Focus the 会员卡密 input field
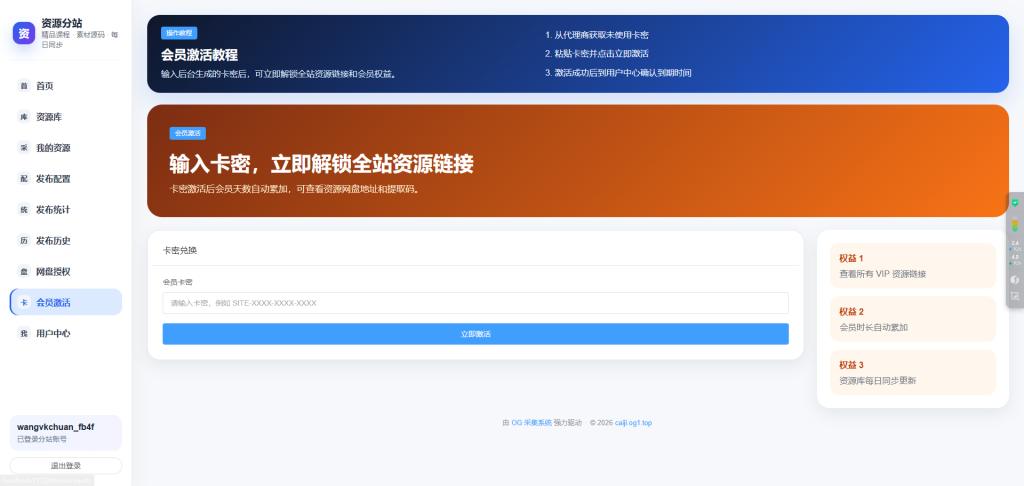Image resolution: width=1024 pixels, height=486 pixels. pos(475,303)
